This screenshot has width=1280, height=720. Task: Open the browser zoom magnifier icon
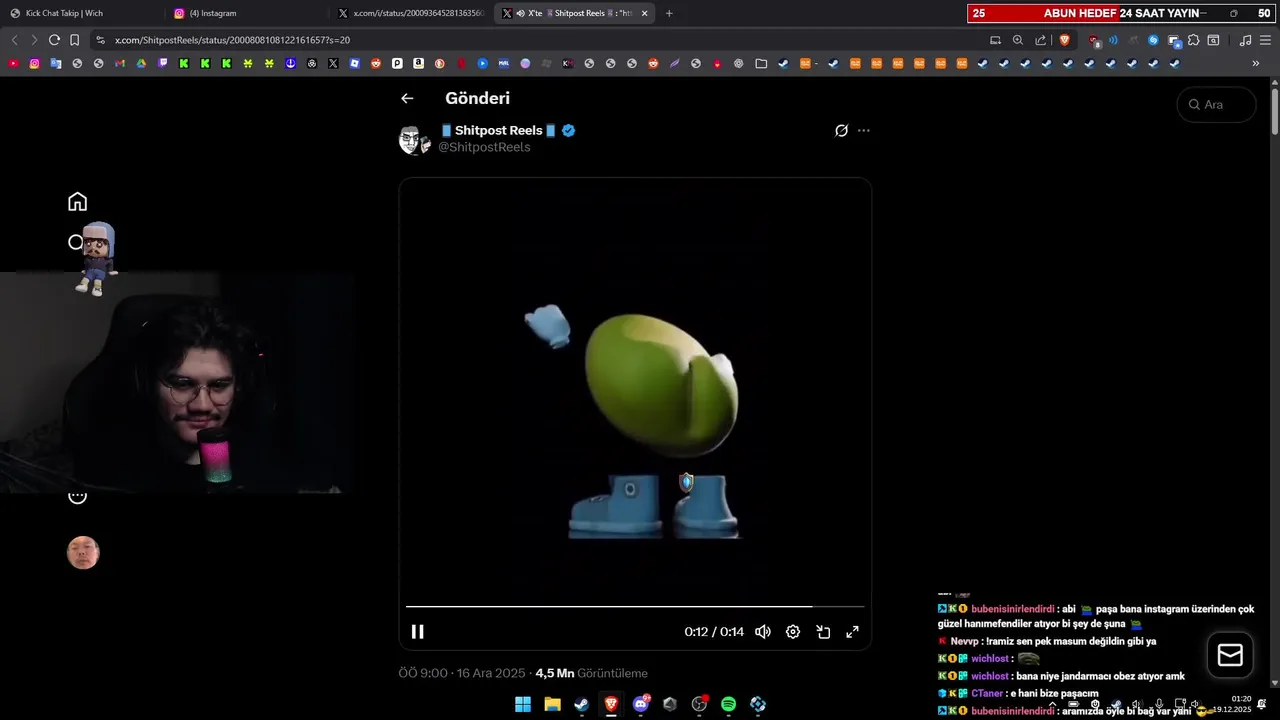(1018, 40)
